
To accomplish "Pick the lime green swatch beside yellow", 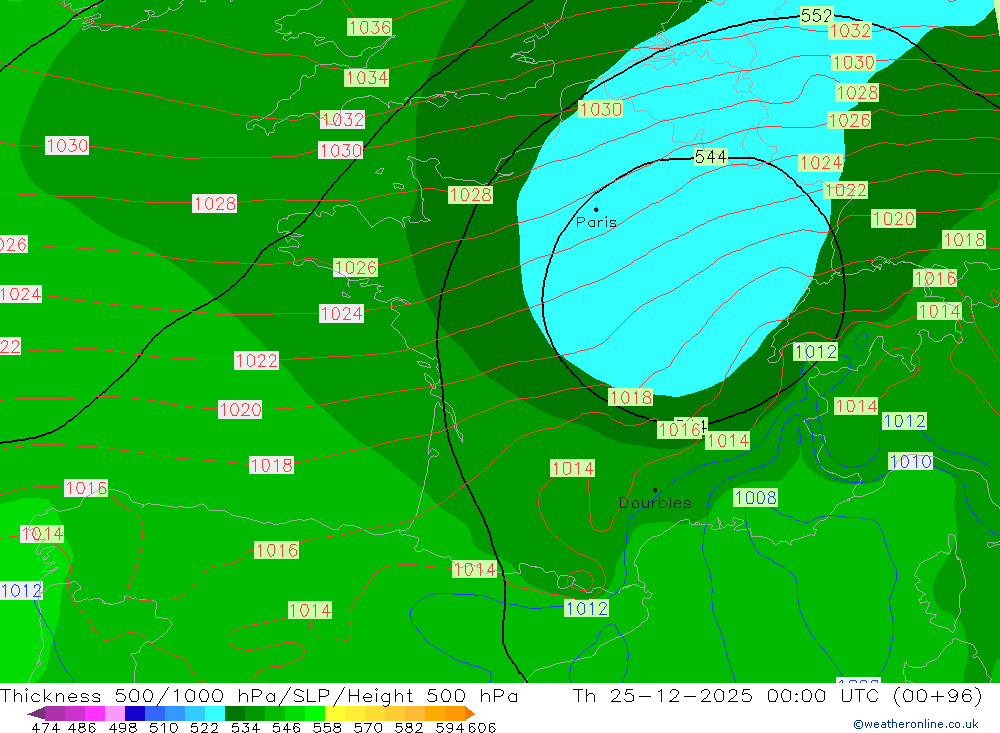I will coord(315,713).
